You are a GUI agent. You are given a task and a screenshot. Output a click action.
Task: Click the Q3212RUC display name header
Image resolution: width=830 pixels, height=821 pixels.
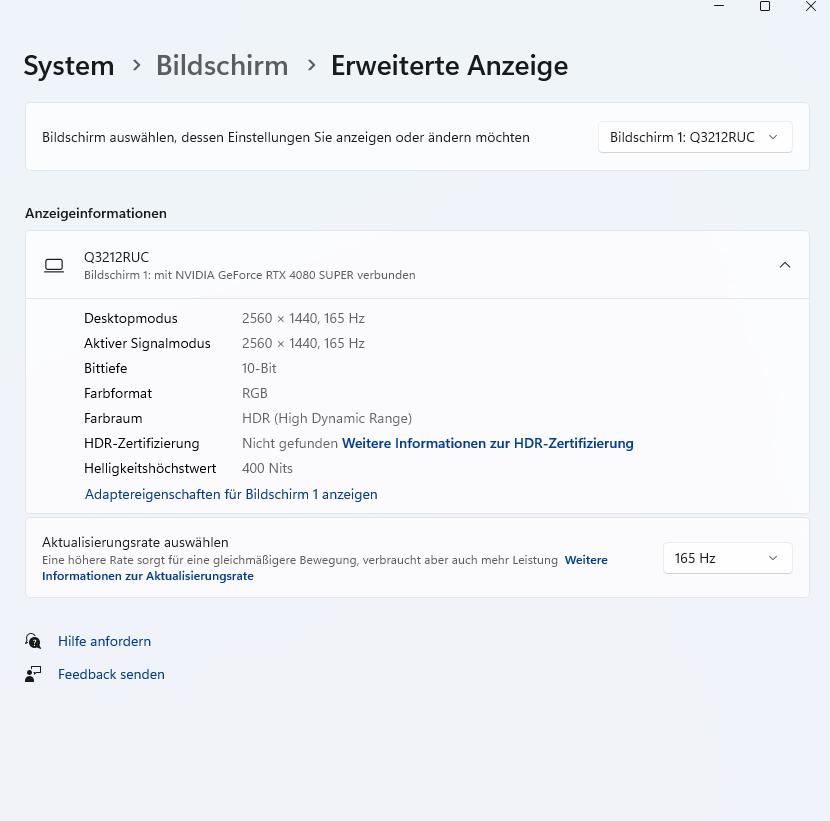coord(116,257)
